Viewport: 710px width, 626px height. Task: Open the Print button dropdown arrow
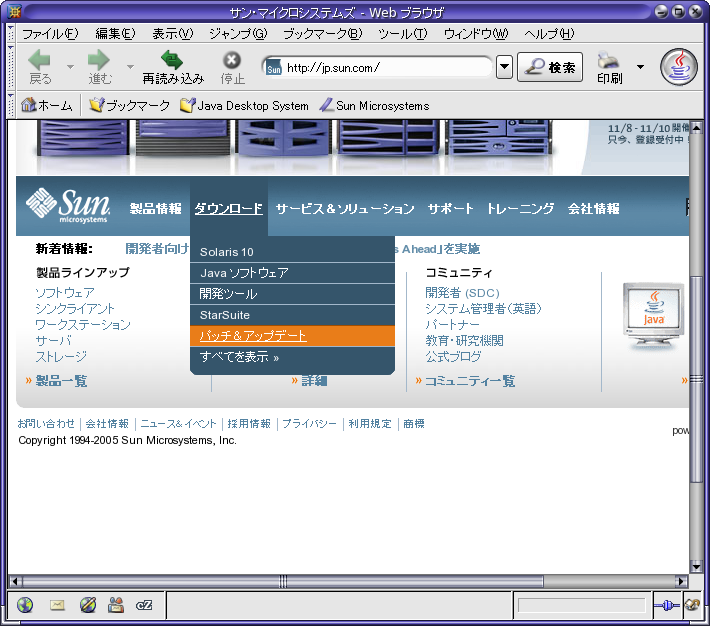pos(640,67)
